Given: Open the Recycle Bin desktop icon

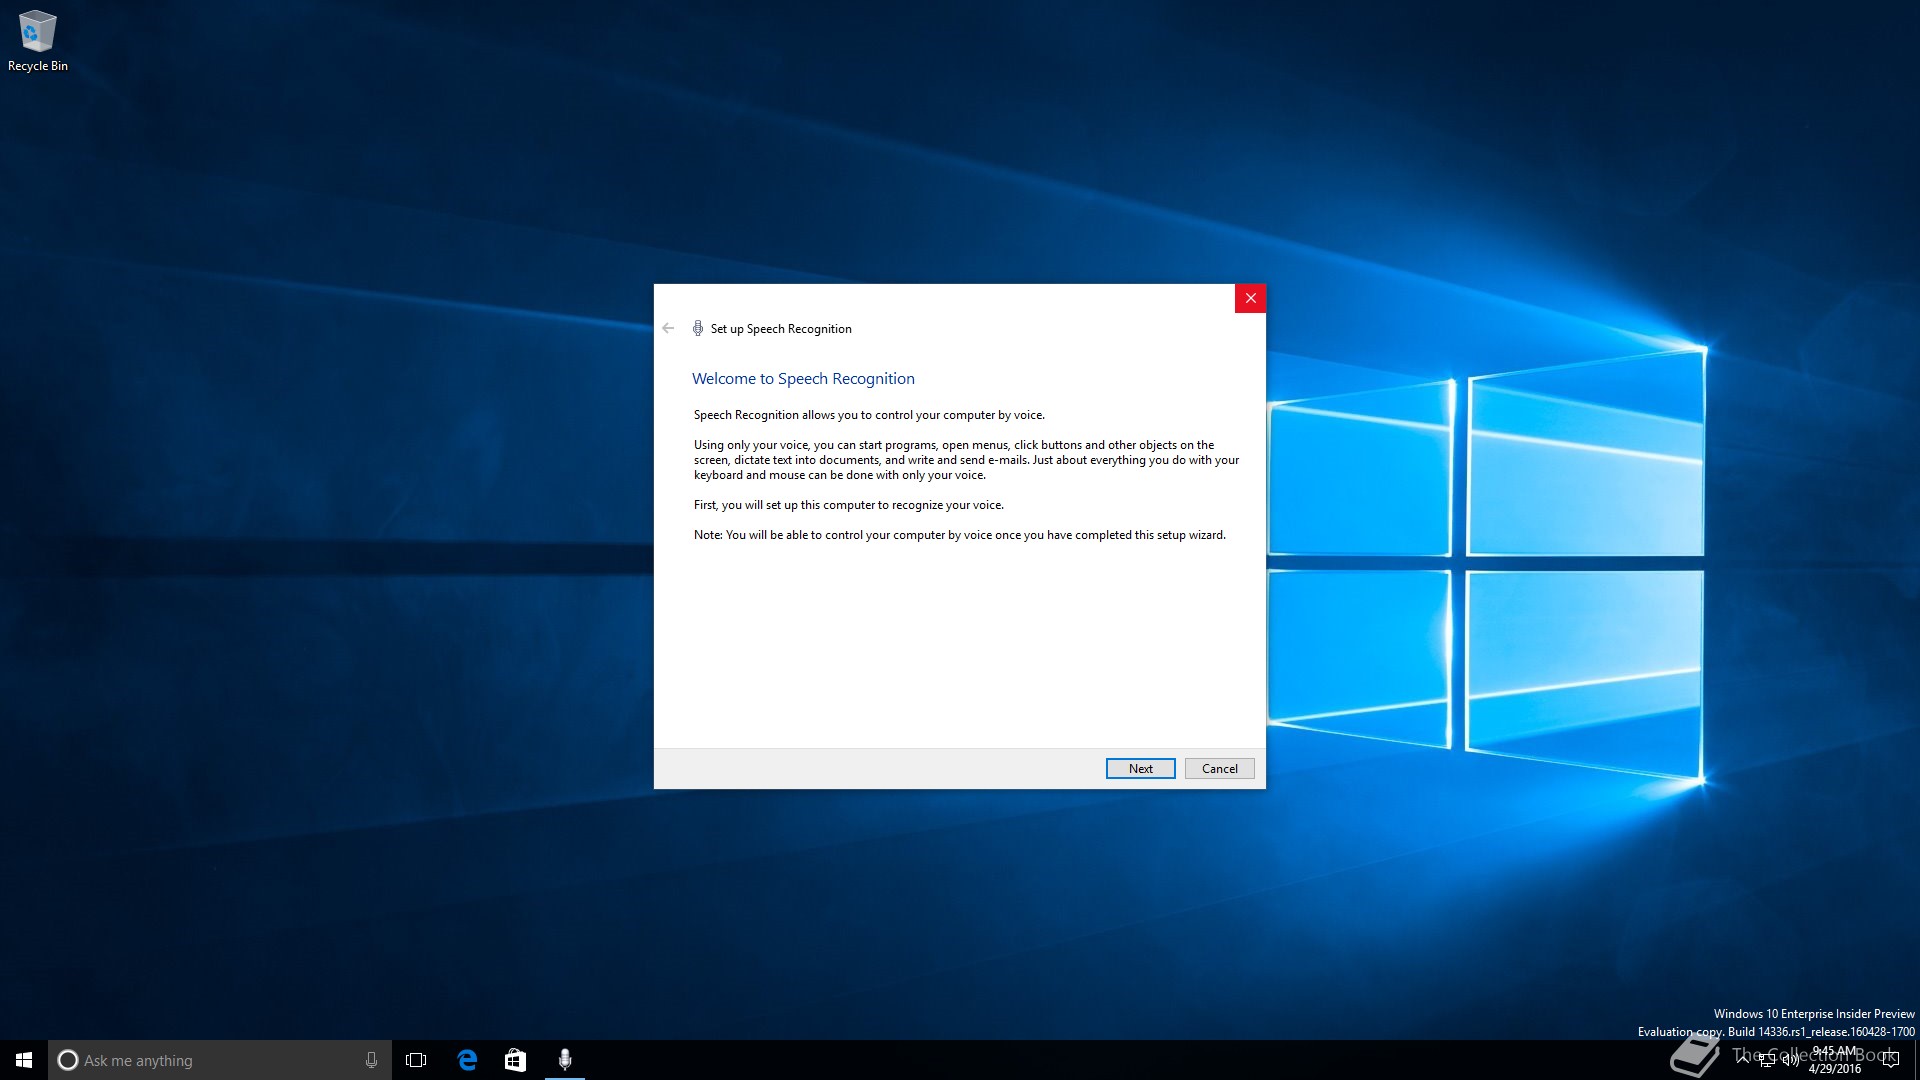Looking at the screenshot, I should (x=38, y=41).
